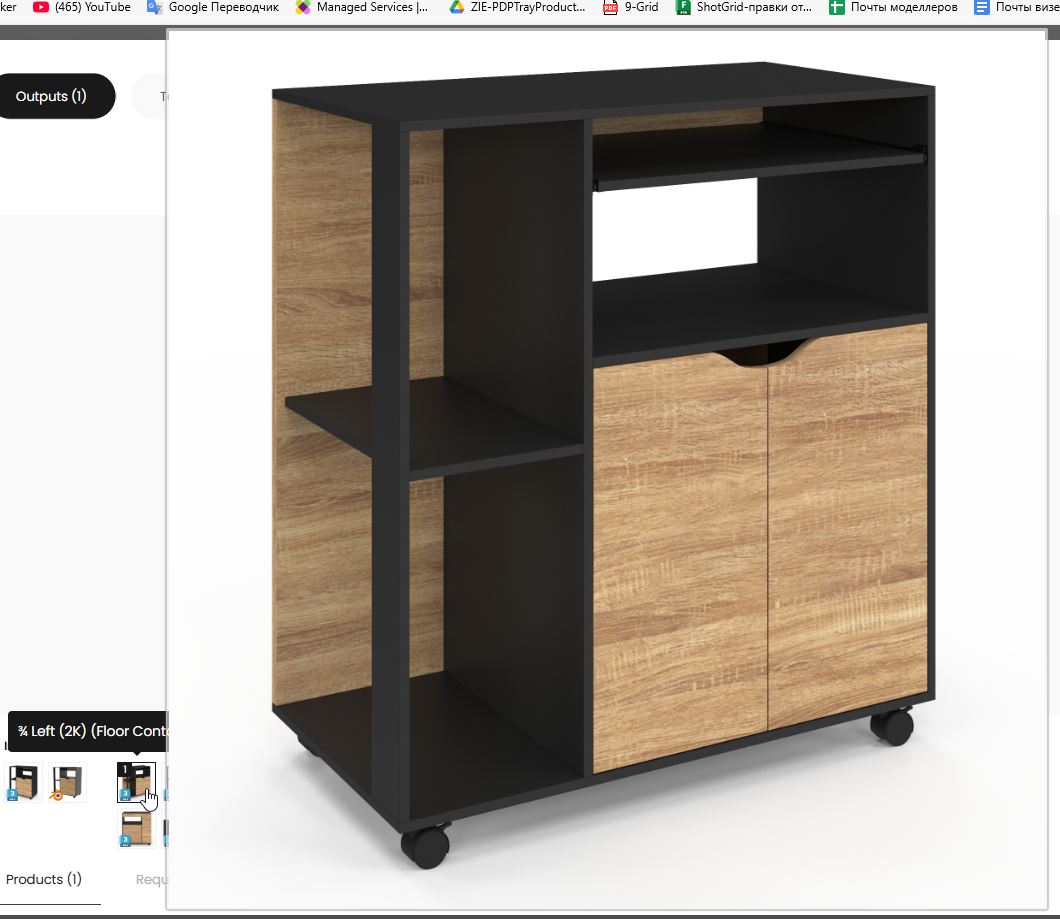Click the Google Sheets favicon for Почты моделлеров
Viewport: 1060px width, 919px height.
[x=837, y=7]
